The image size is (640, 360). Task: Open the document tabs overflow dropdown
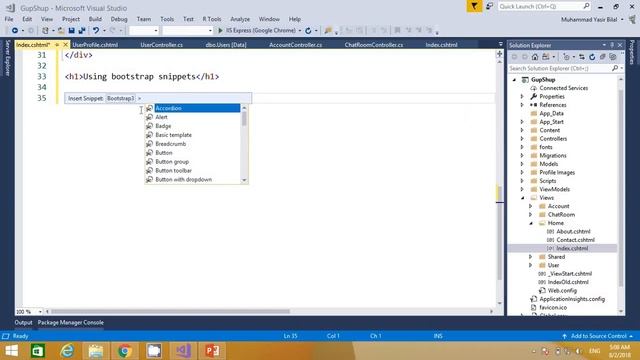click(x=501, y=44)
